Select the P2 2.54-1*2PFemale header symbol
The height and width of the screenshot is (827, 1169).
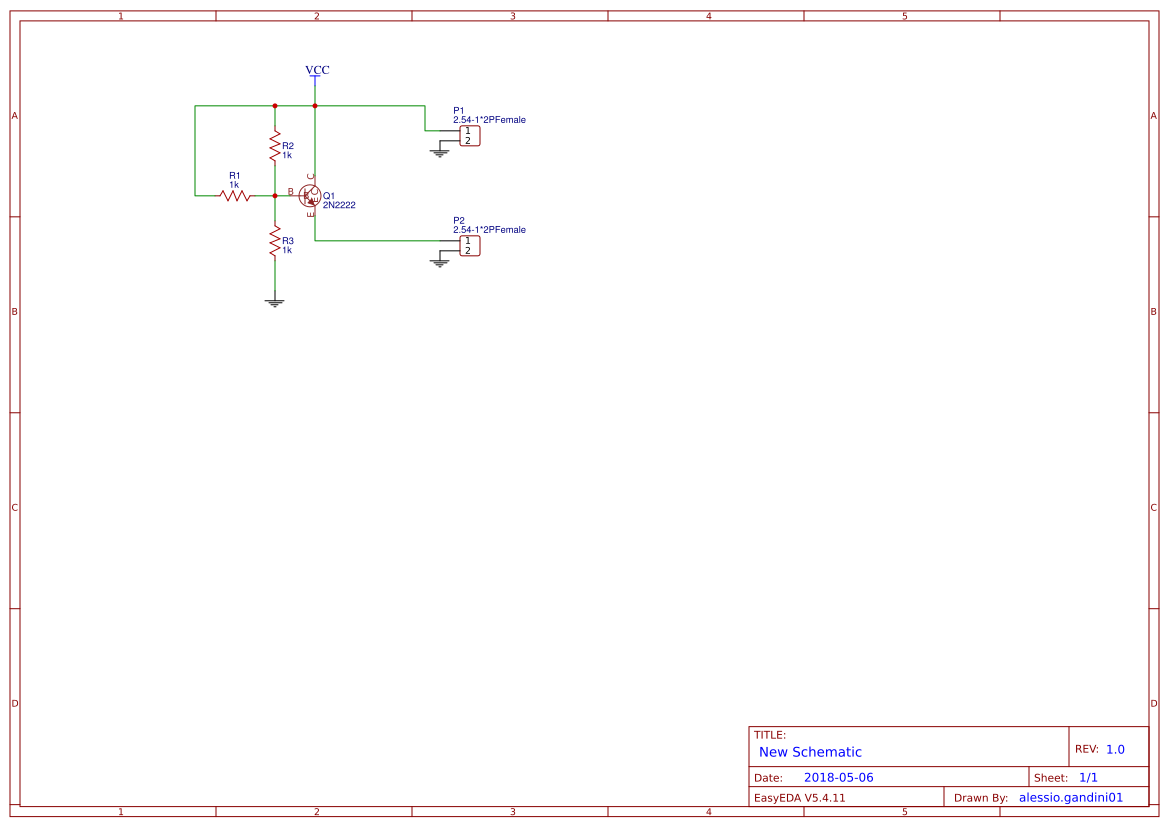tap(470, 245)
